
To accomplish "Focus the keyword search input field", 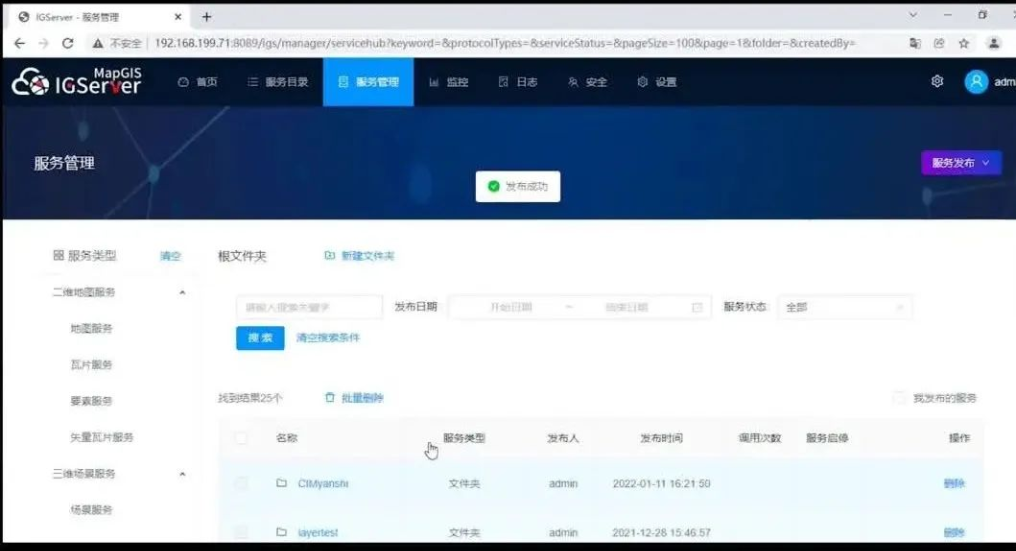I will [x=309, y=307].
